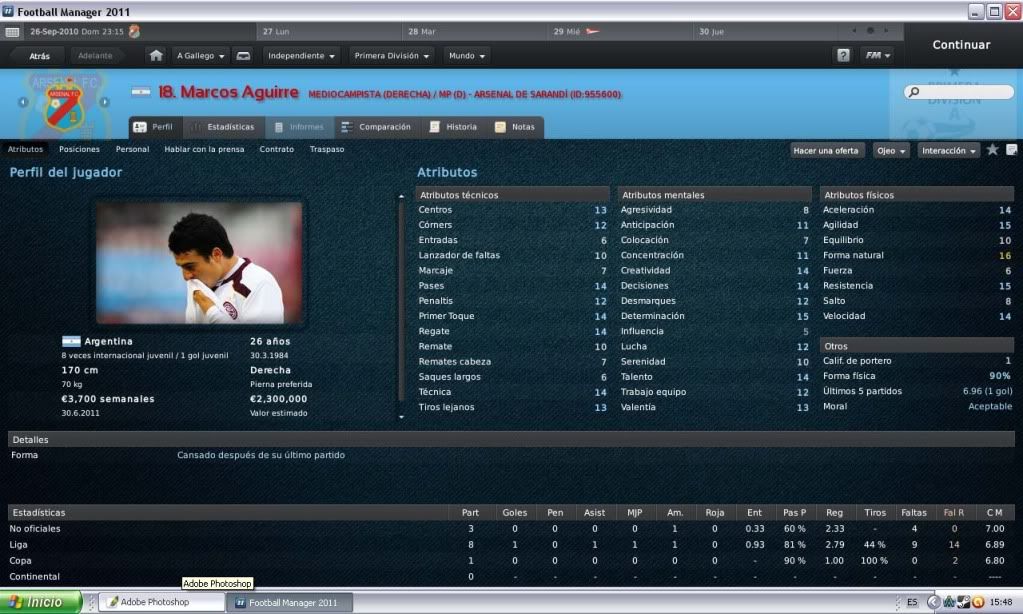Image resolution: width=1023 pixels, height=614 pixels.
Task: Select the Contrato sub-tab
Action: coord(277,149)
